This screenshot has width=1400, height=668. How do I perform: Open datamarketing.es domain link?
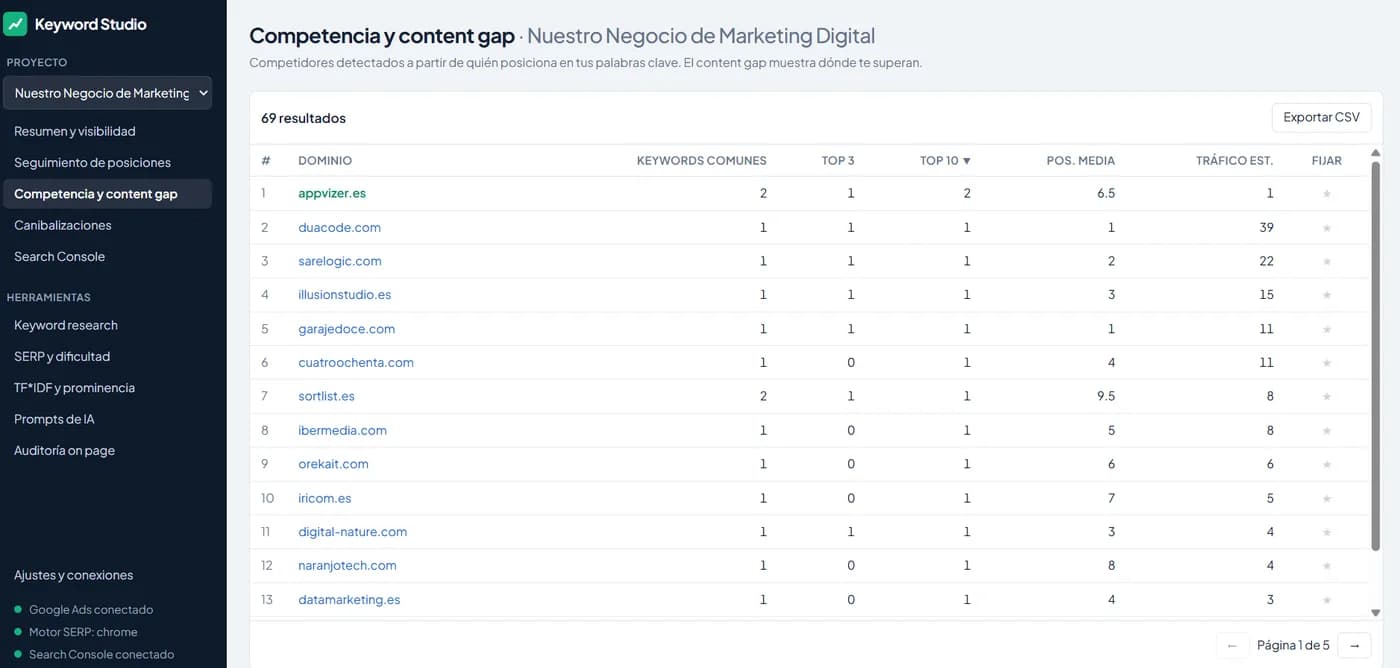349,600
